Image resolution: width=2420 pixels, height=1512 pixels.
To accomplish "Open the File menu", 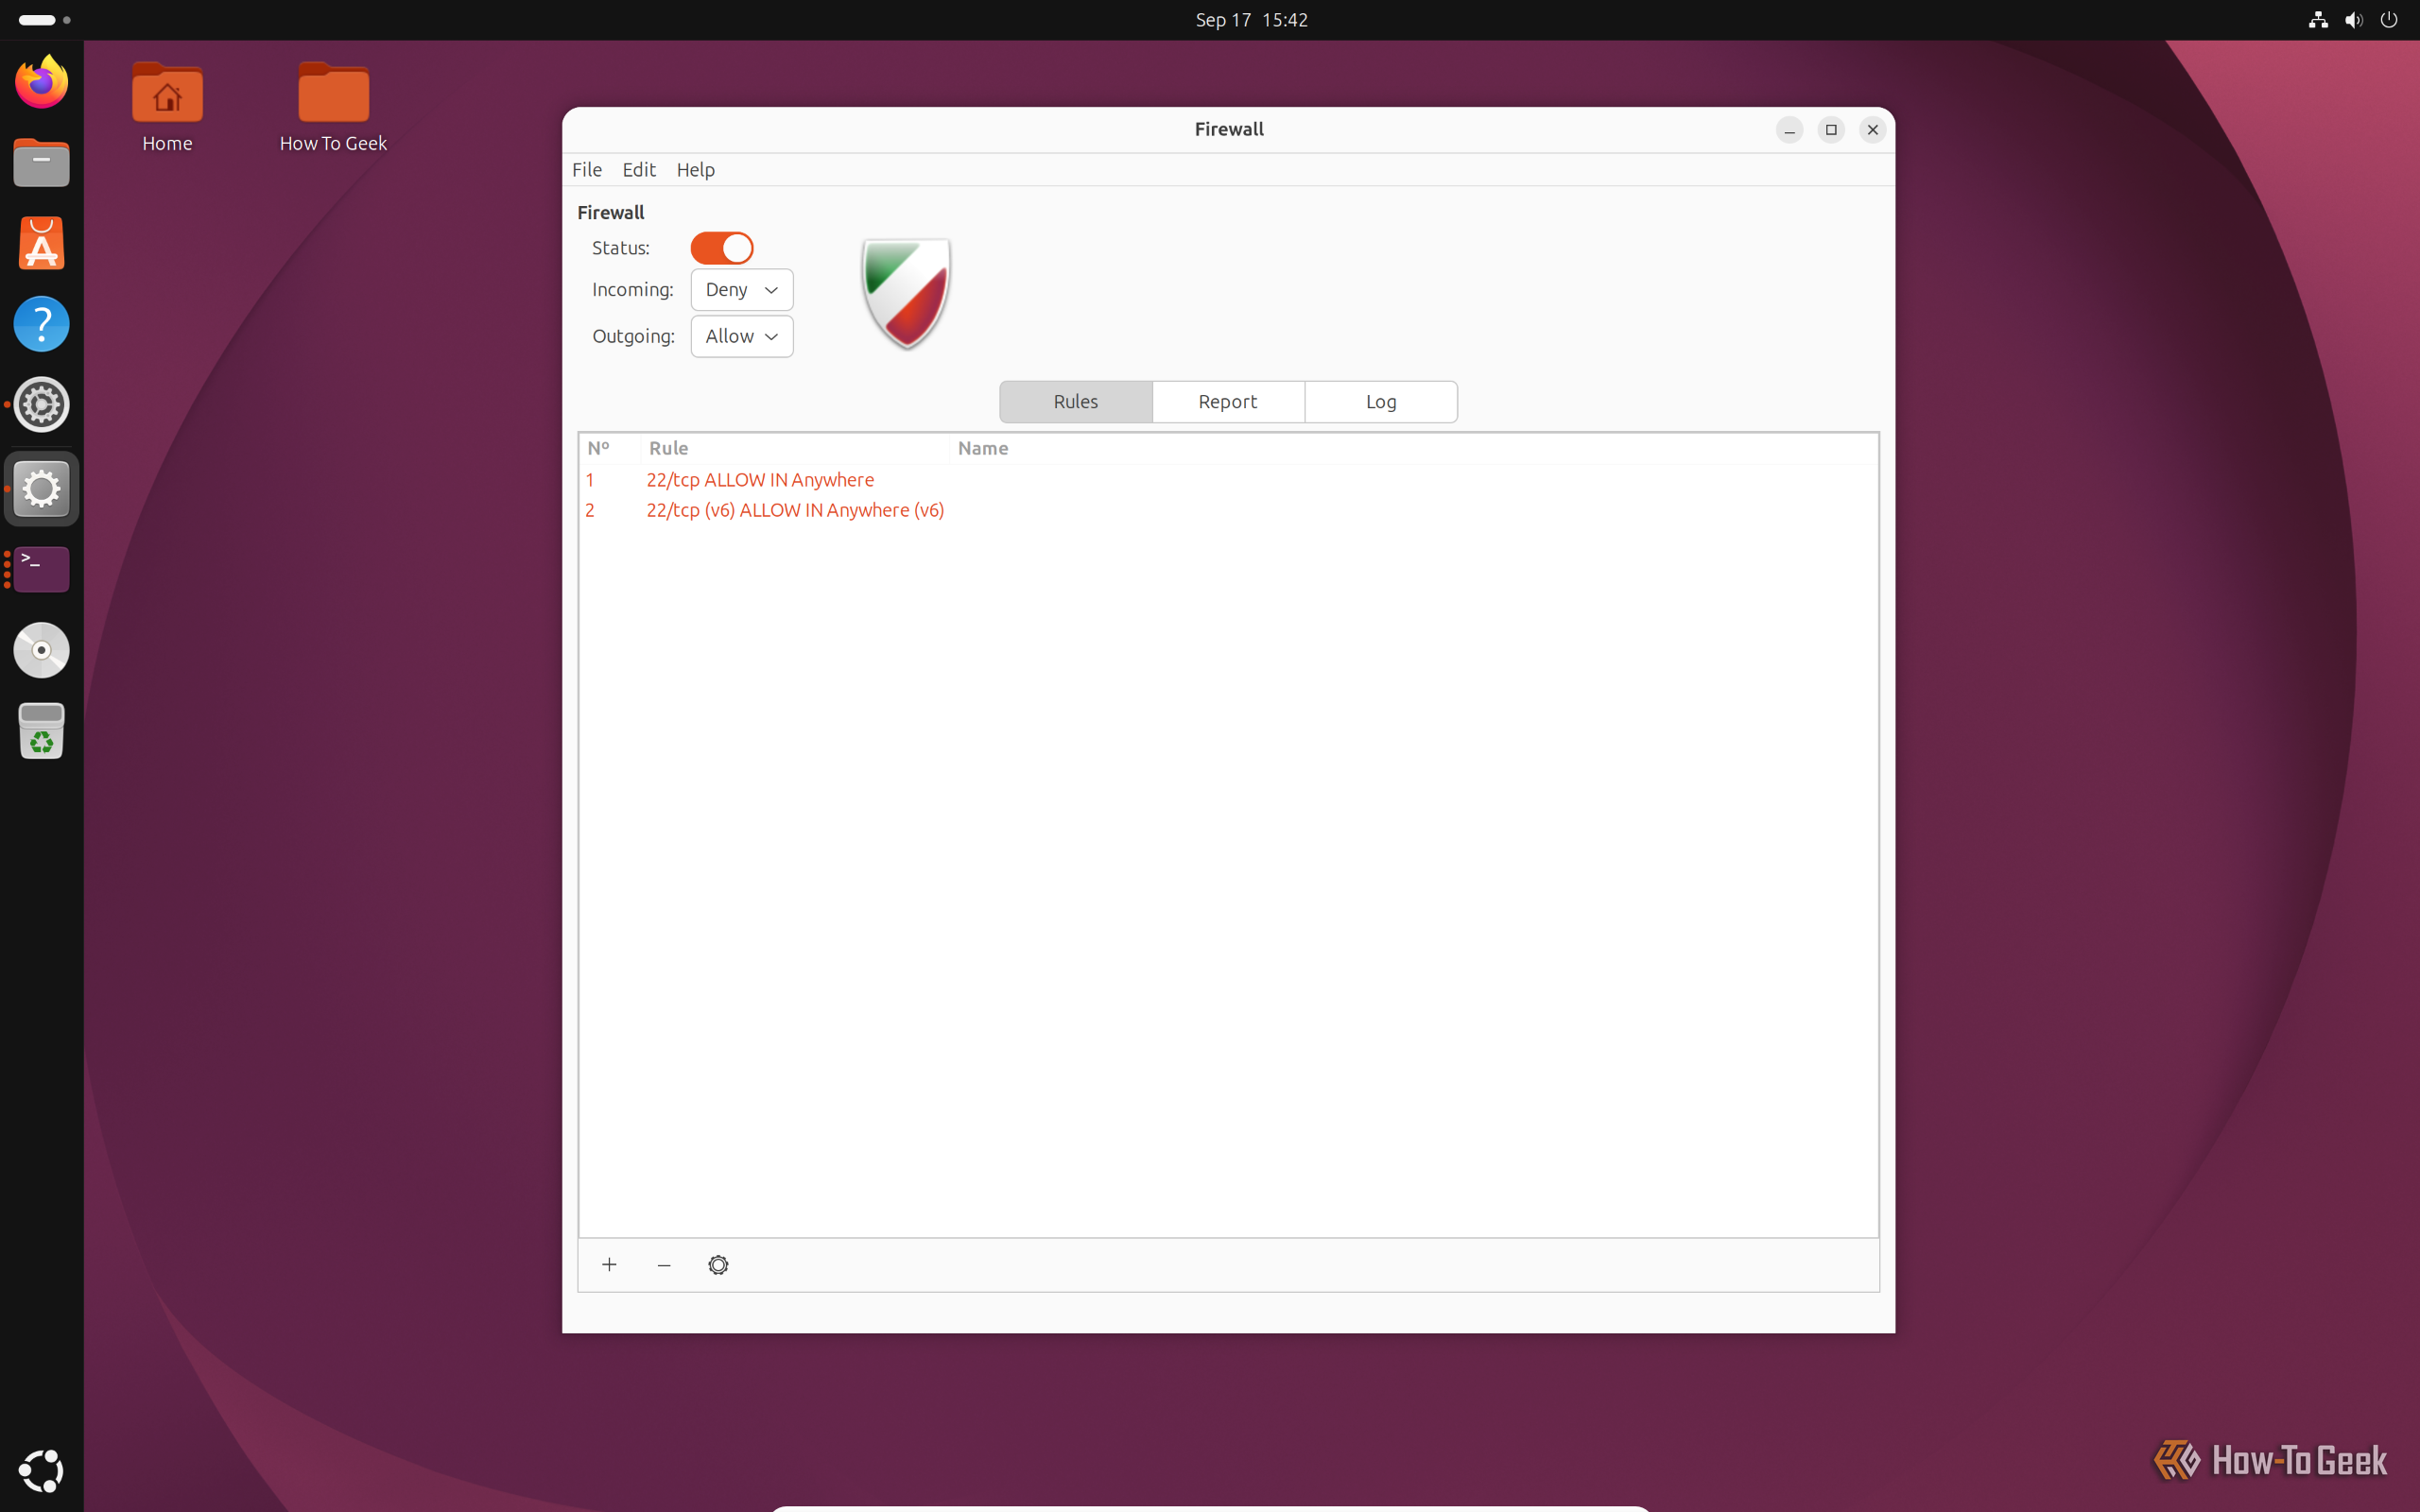I will tap(587, 170).
